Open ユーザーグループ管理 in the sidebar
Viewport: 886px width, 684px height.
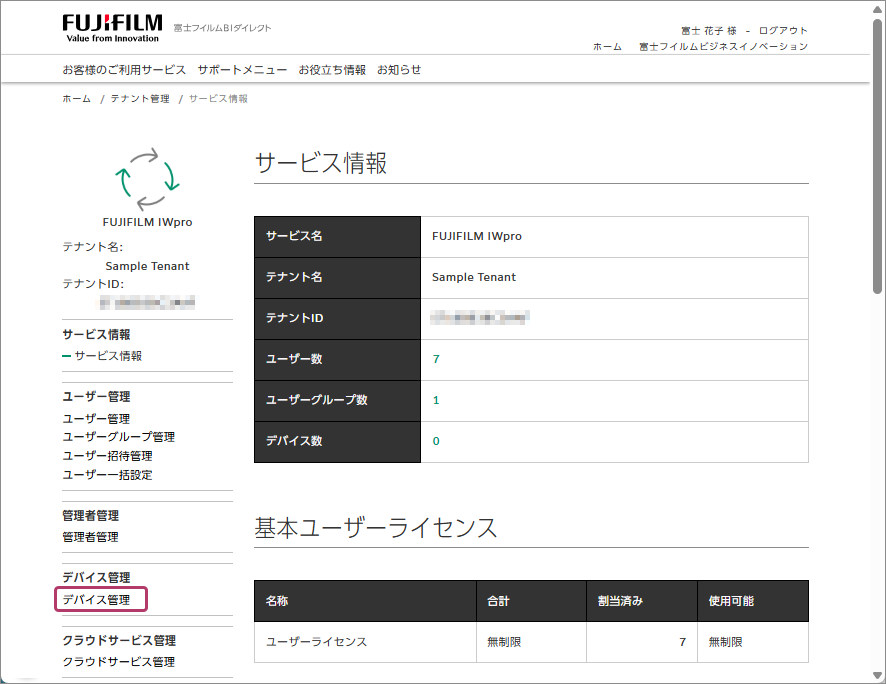tap(118, 437)
